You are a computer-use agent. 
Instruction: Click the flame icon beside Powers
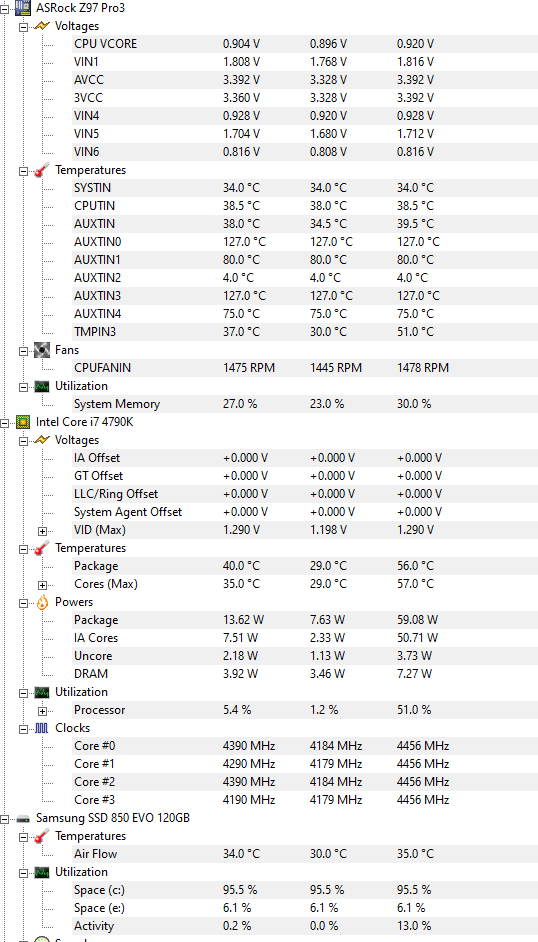[x=42, y=602]
